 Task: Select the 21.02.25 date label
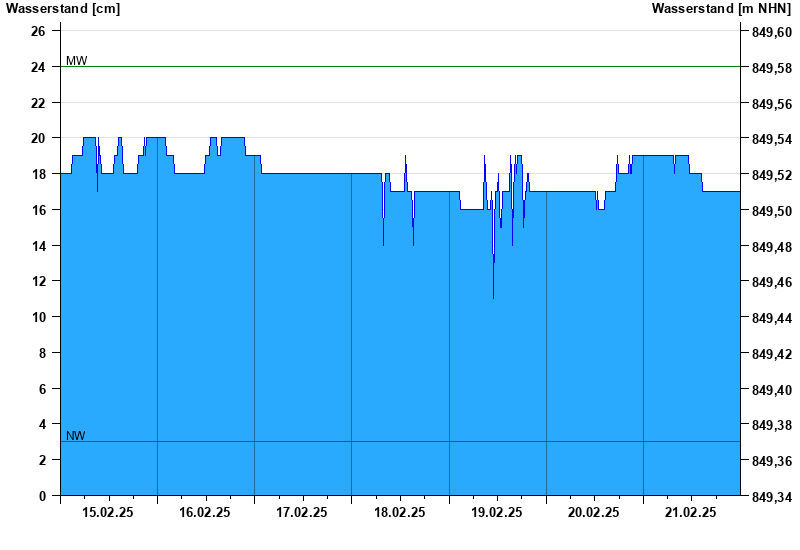click(x=691, y=512)
